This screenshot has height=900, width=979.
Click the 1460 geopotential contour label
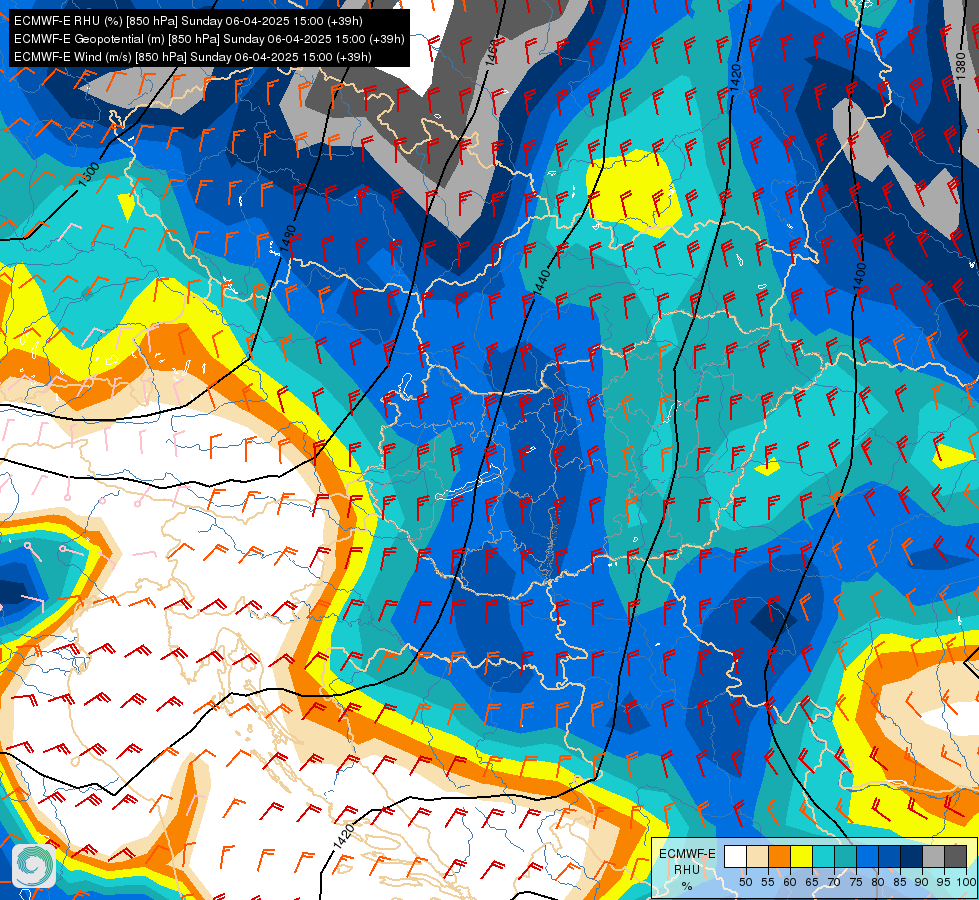(491, 52)
